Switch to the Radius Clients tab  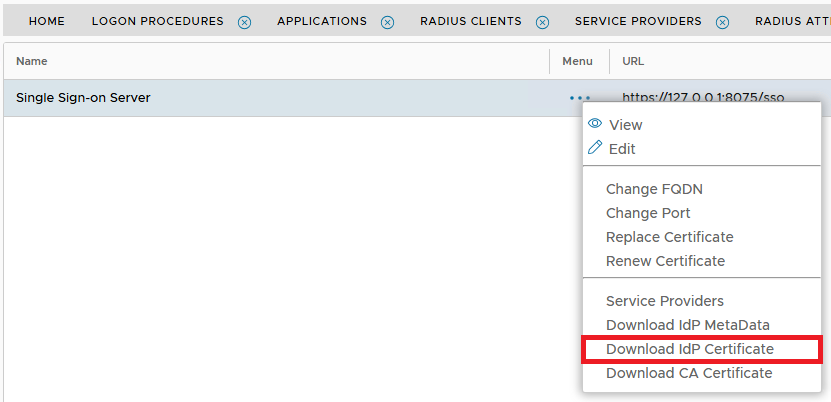470,21
